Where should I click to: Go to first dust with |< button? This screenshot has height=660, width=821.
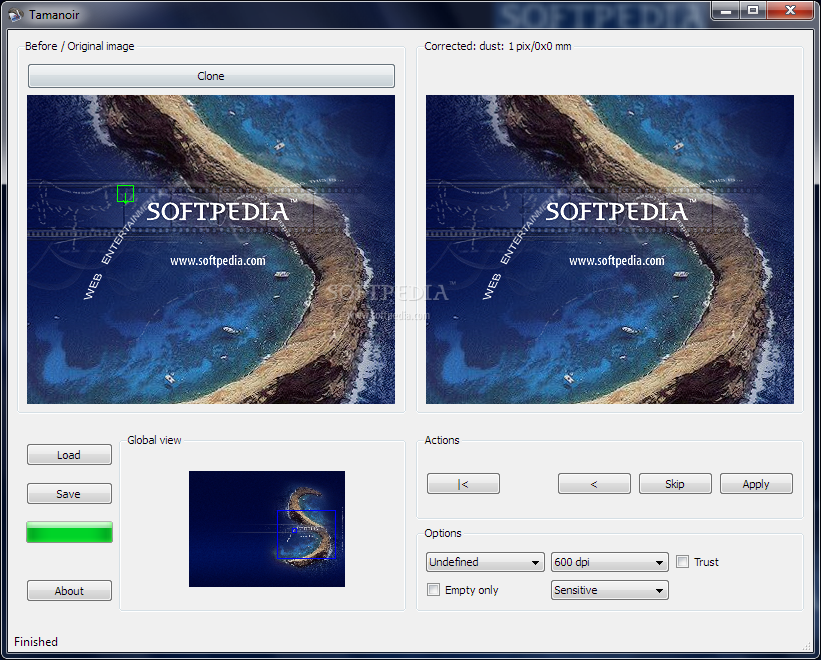click(463, 484)
